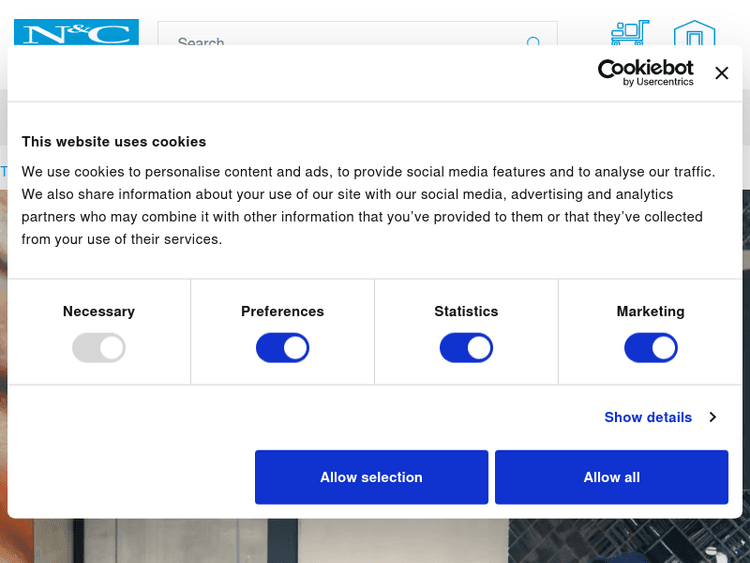Open the Show details link
Image resolution: width=750 pixels, height=563 pixels.
click(648, 417)
